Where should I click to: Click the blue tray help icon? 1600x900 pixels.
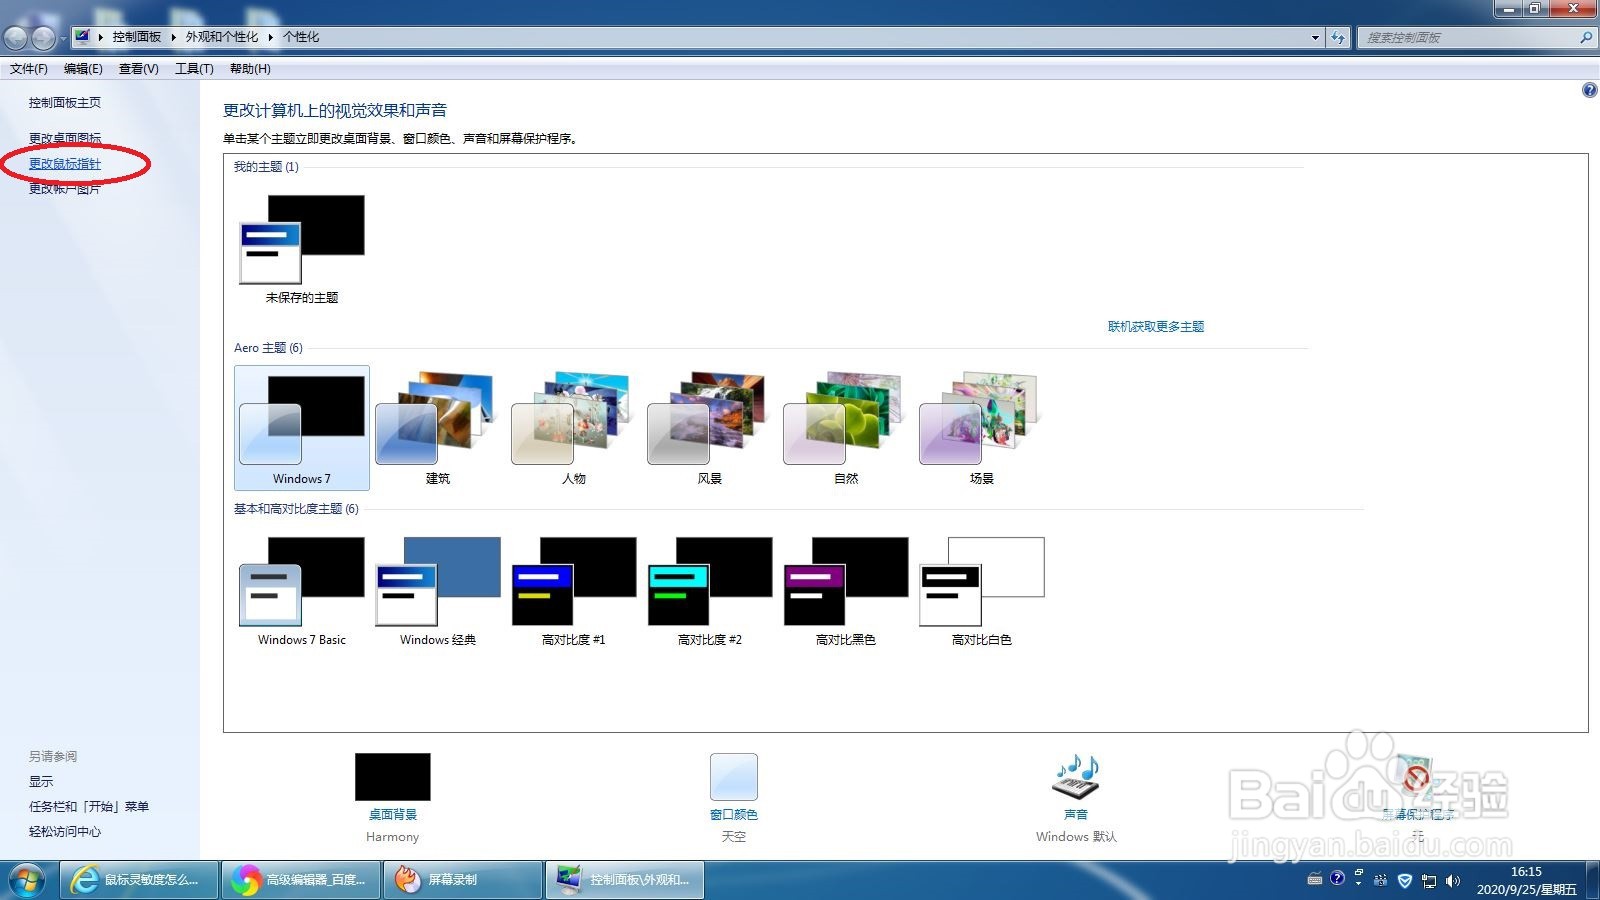click(1337, 879)
